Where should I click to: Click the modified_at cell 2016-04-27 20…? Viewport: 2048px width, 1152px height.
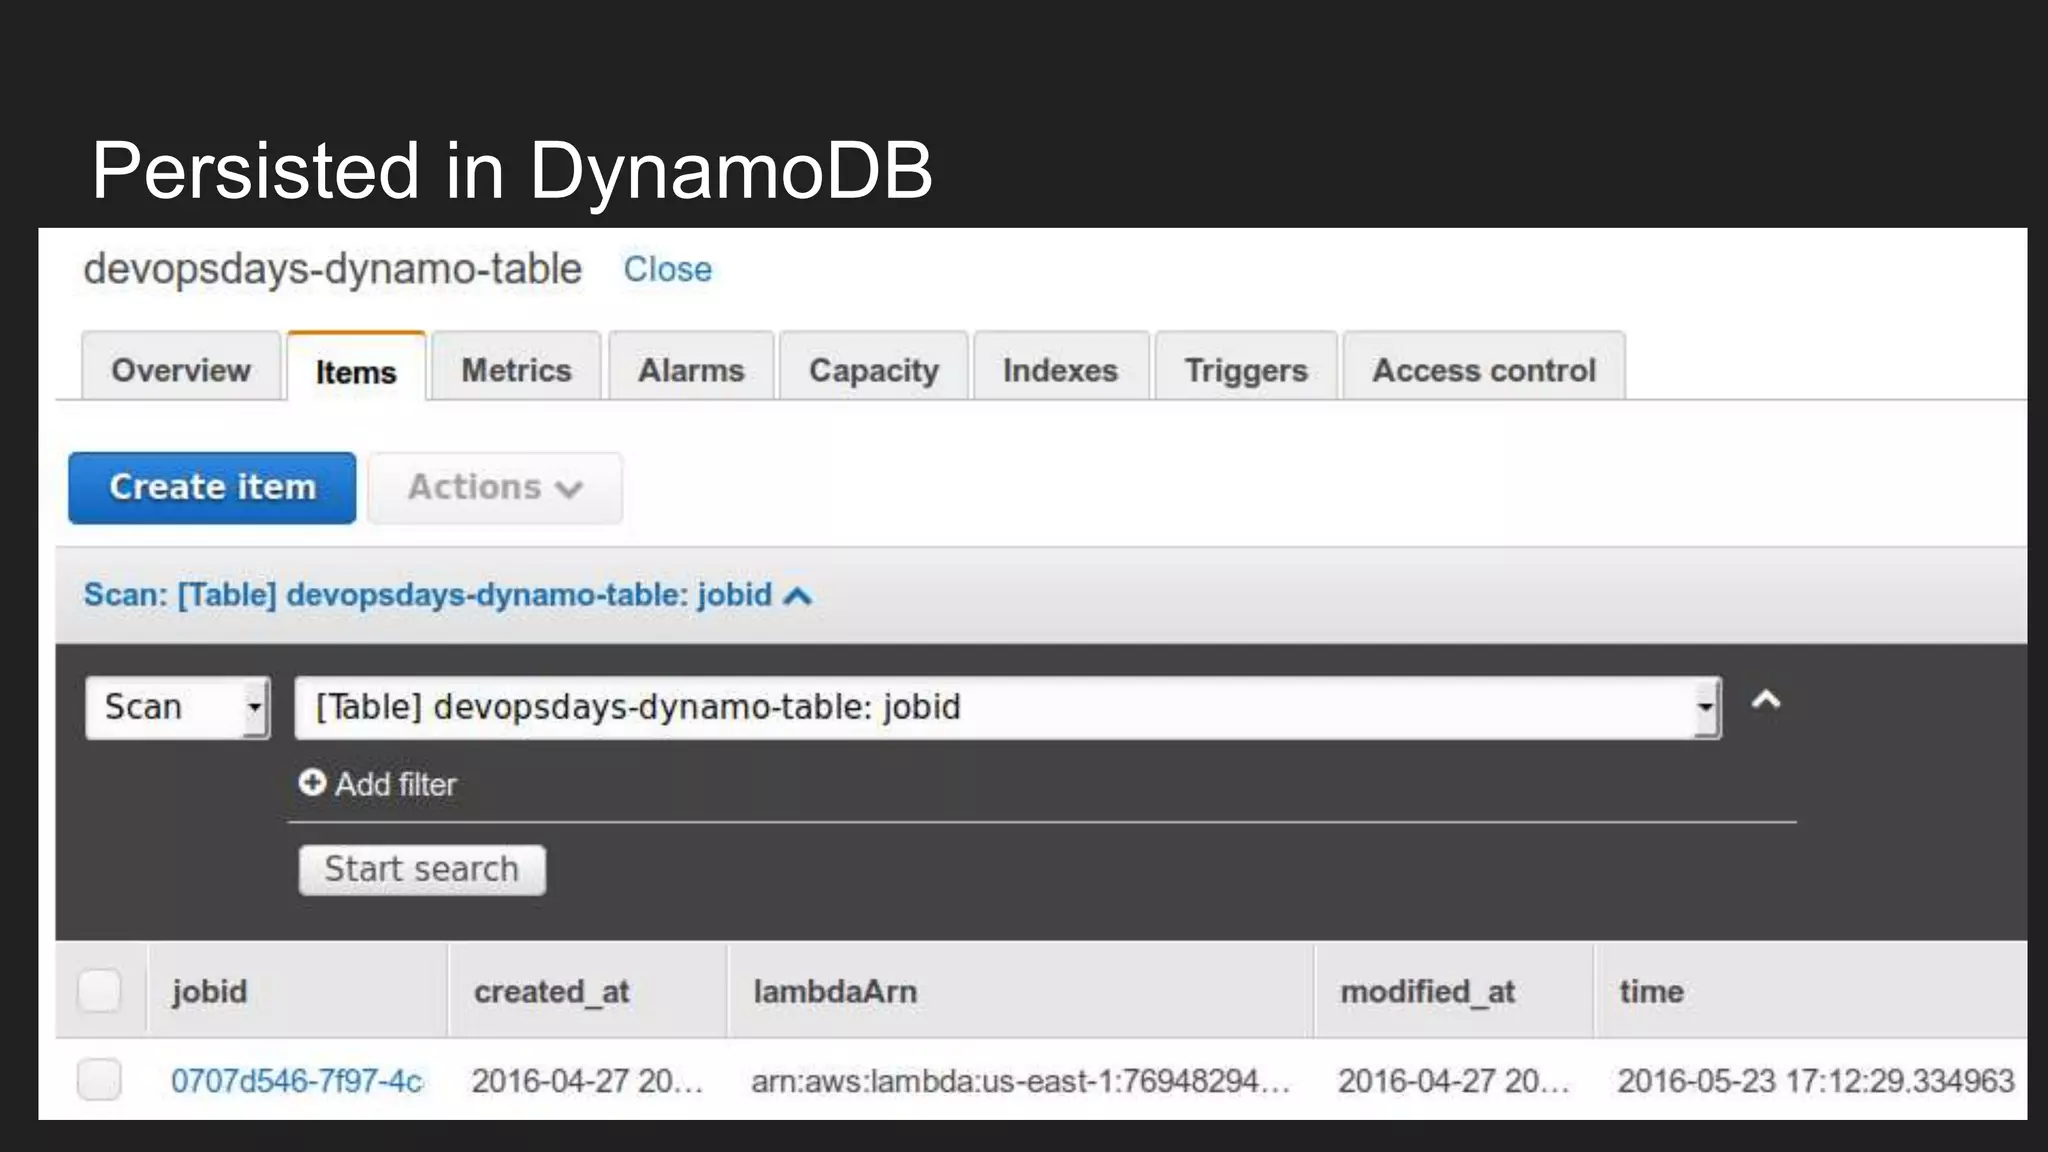pyautogui.click(x=1454, y=1081)
